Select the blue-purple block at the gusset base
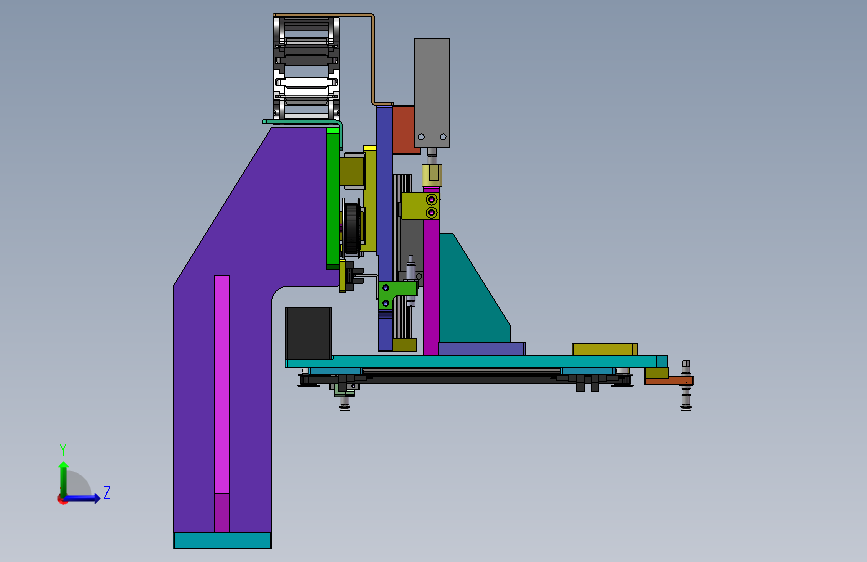867x562 pixels. pyautogui.click(x=482, y=348)
